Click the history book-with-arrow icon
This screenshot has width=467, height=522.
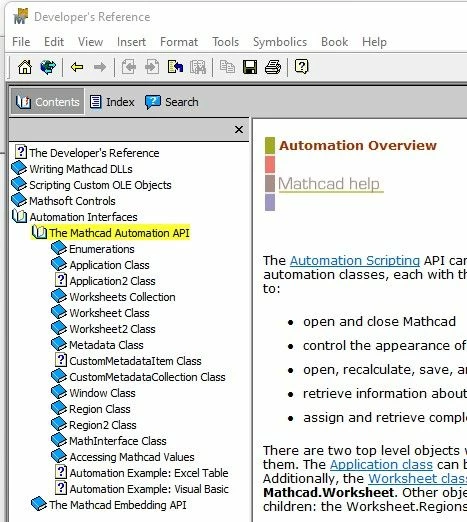coord(175,67)
